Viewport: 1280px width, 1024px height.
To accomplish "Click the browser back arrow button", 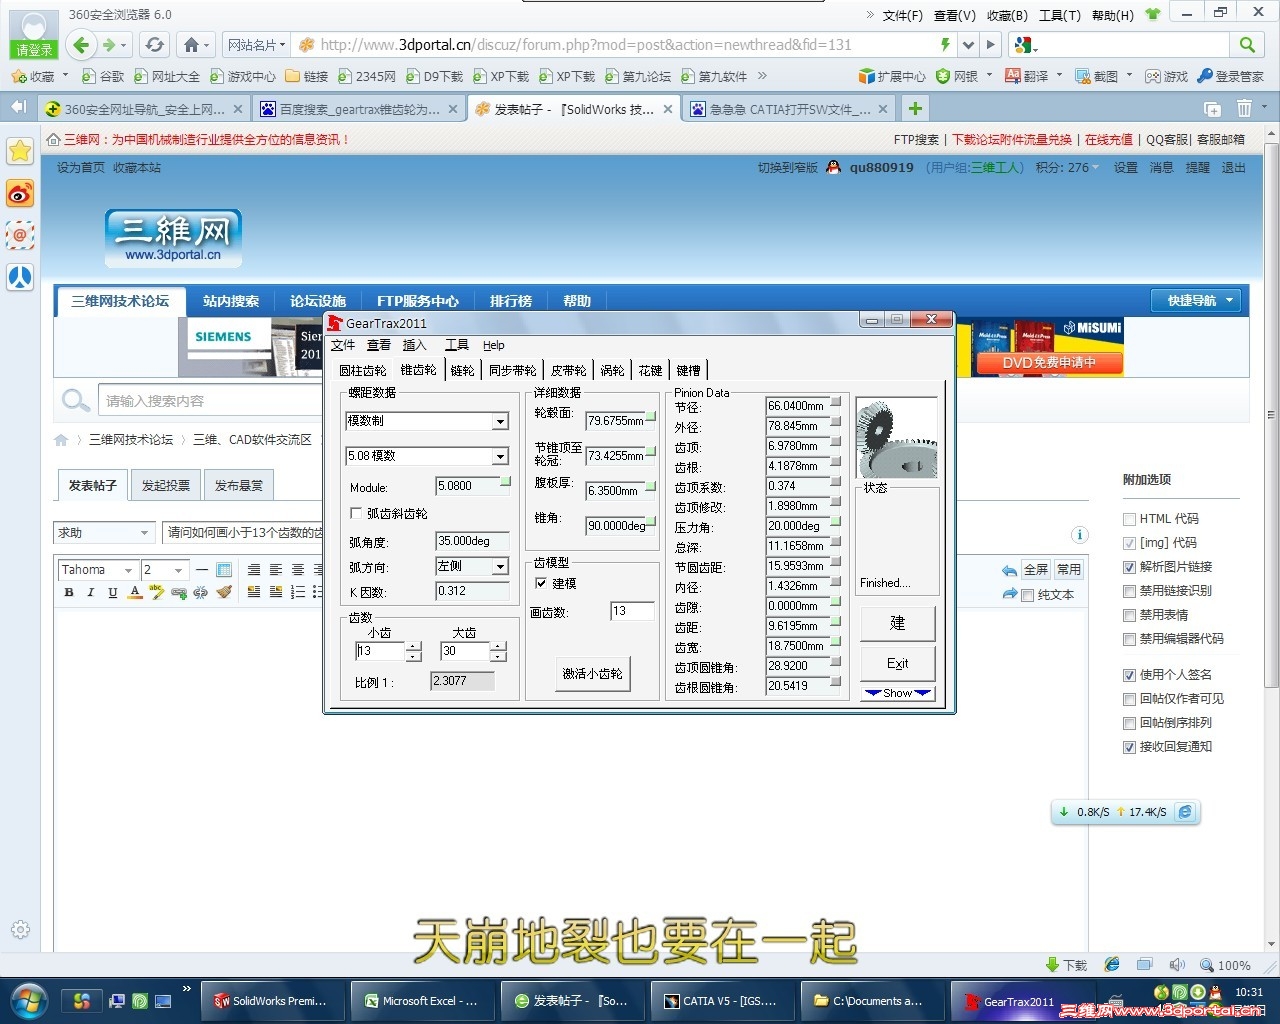I will [x=82, y=44].
